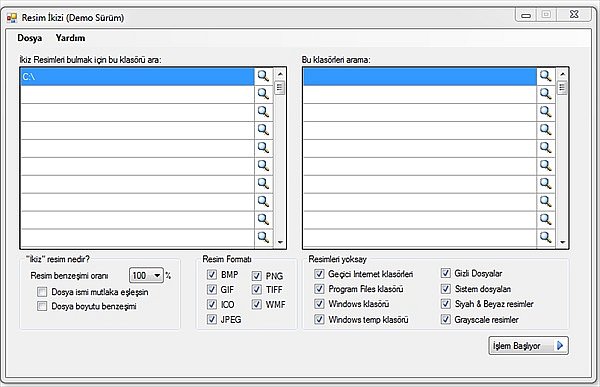Image resolution: width=600 pixels, height=387 pixels.
Task: Click the second-row magnifier in the search folders list
Action: [x=263, y=94]
